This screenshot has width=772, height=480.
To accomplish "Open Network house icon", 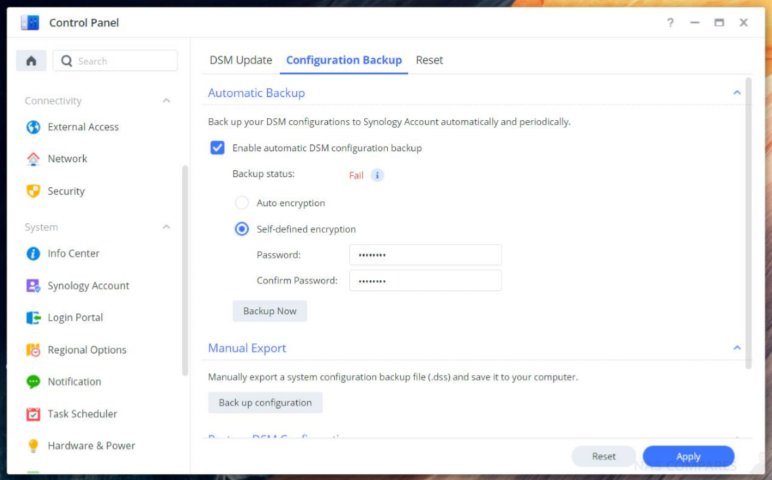I will tap(33, 159).
